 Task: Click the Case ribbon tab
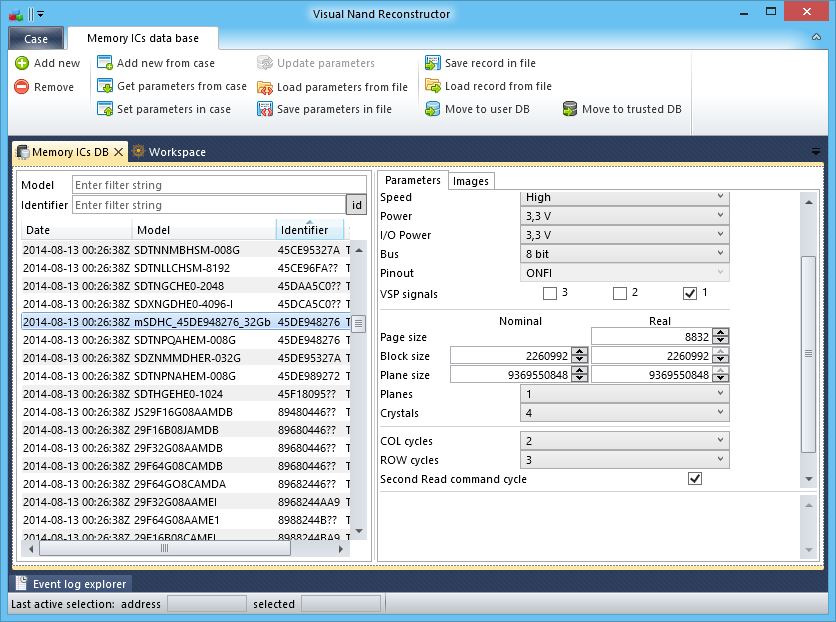click(x=35, y=38)
